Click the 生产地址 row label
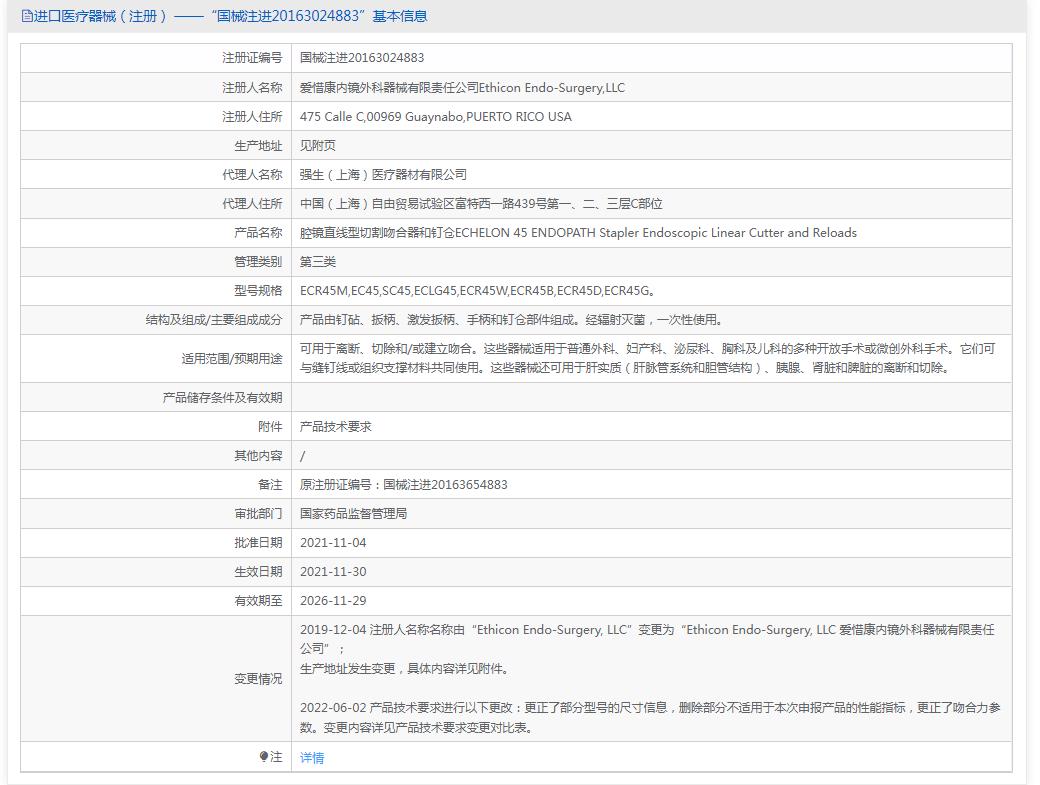Screen dimensions: 1040x785 (258, 145)
